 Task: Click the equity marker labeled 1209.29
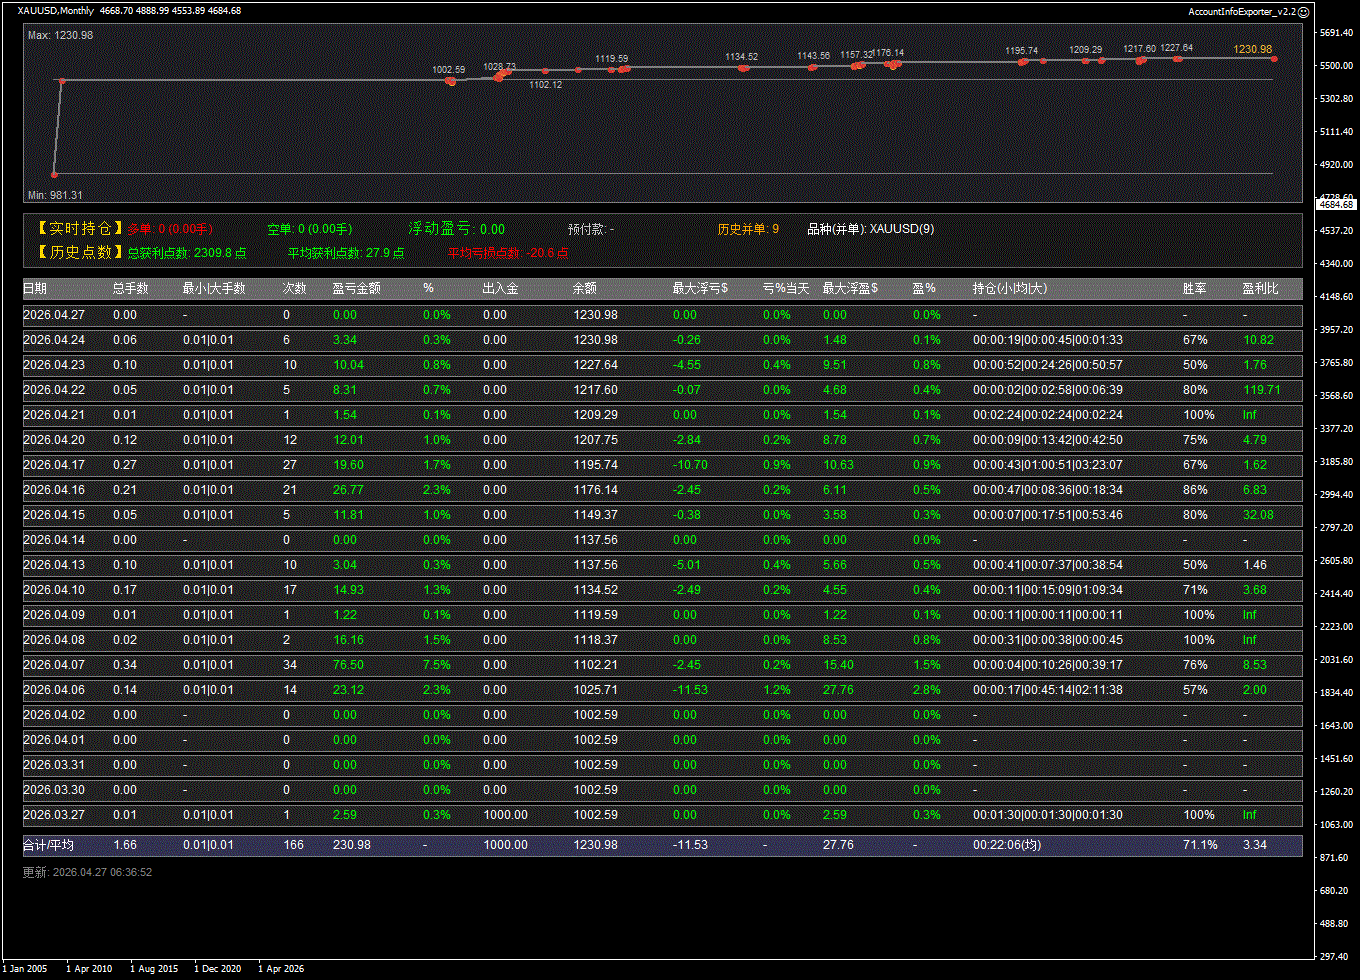pos(1085,61)
